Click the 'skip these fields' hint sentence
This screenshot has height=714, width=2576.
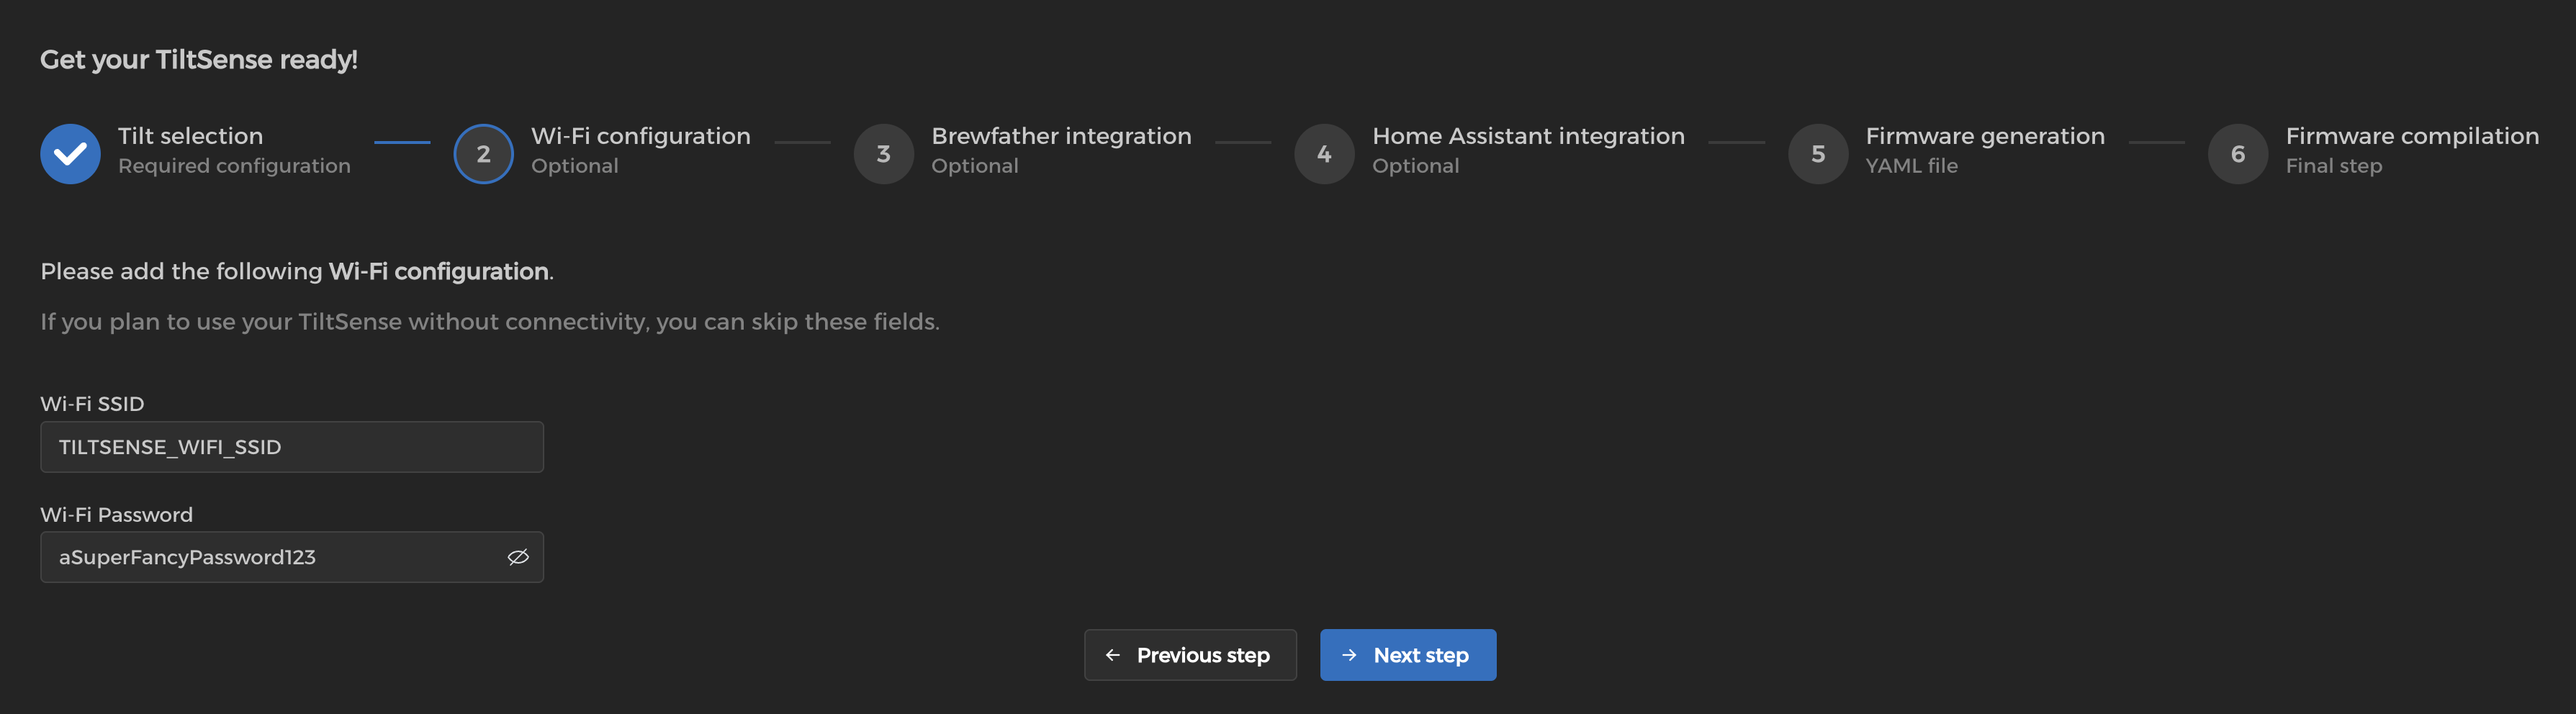[x=490, y=322]
